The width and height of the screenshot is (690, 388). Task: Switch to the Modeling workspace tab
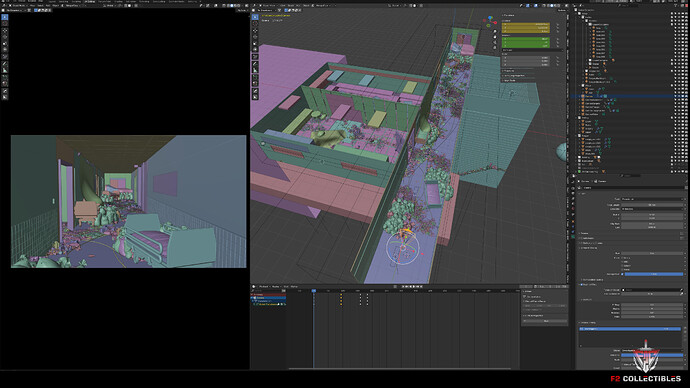pos(64,2)
